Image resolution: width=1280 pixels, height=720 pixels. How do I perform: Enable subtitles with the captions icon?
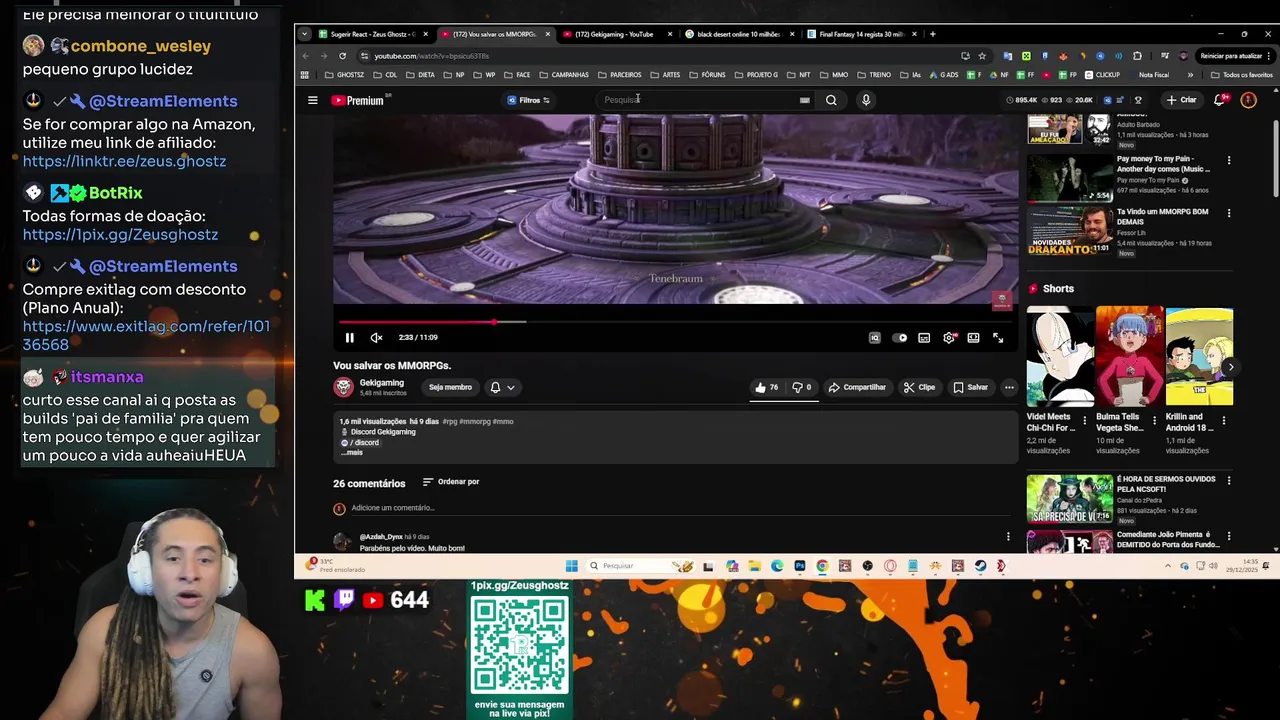924,338
